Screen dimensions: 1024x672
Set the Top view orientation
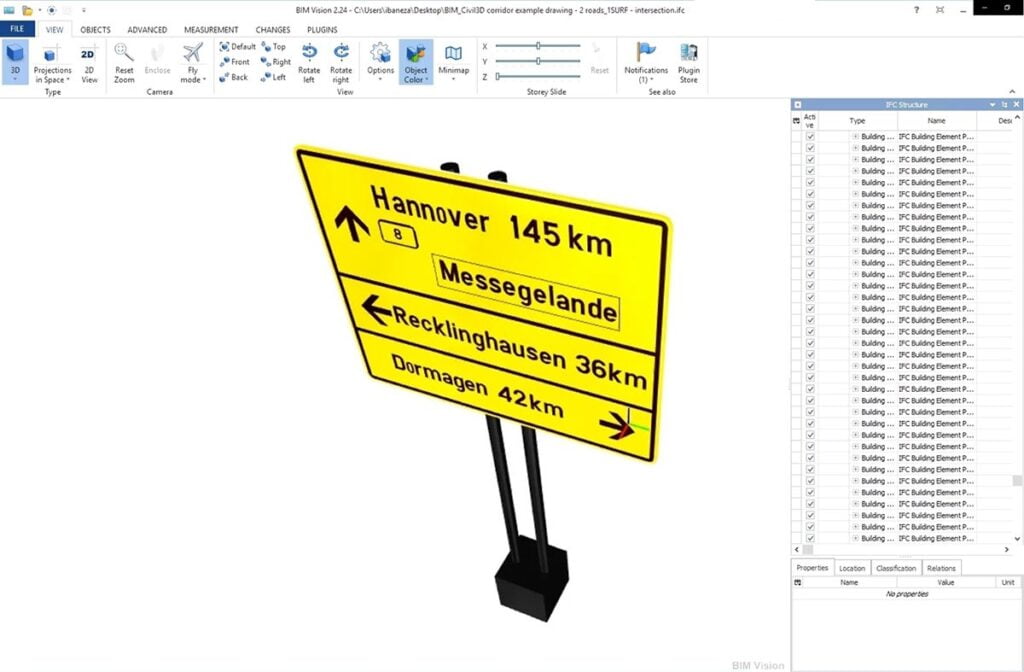(x=273, y=46)
